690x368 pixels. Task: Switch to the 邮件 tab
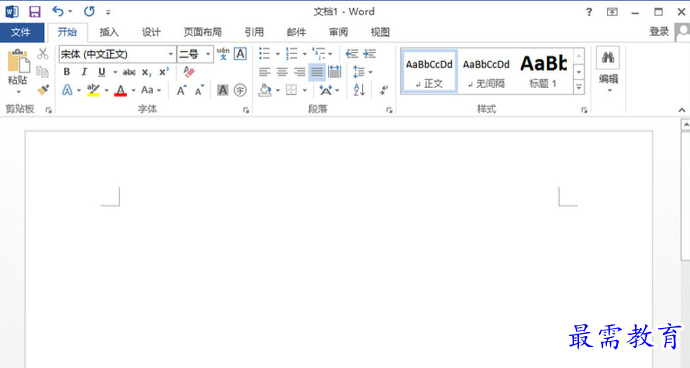point(296,32)
